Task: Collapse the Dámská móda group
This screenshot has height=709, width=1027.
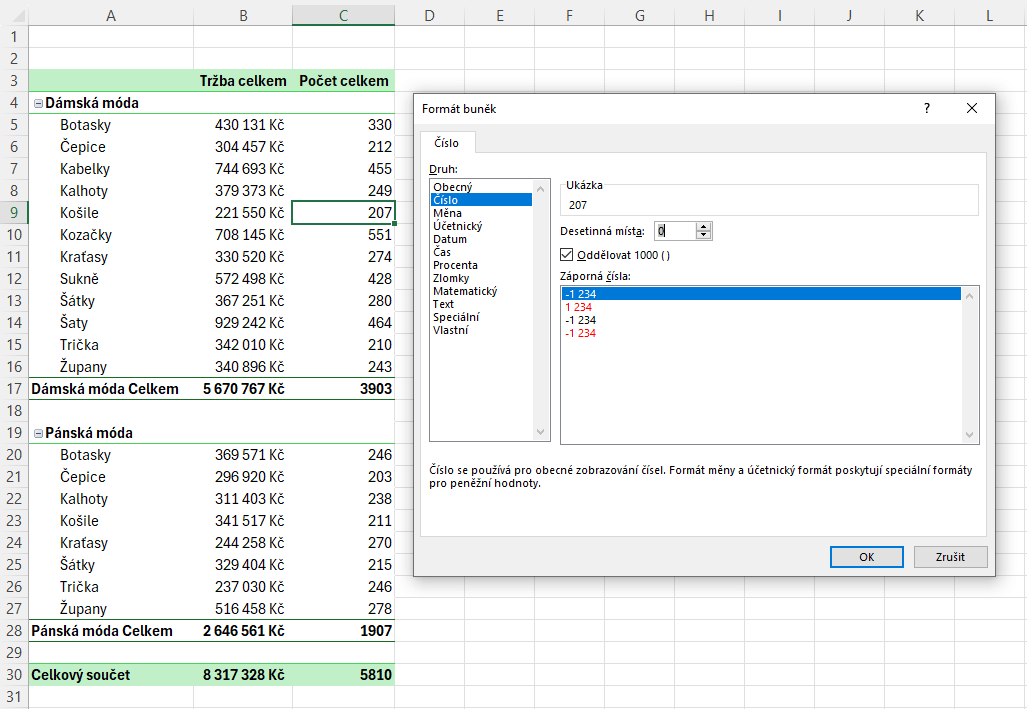Action: pyautogui.click(x=38, y=103)
